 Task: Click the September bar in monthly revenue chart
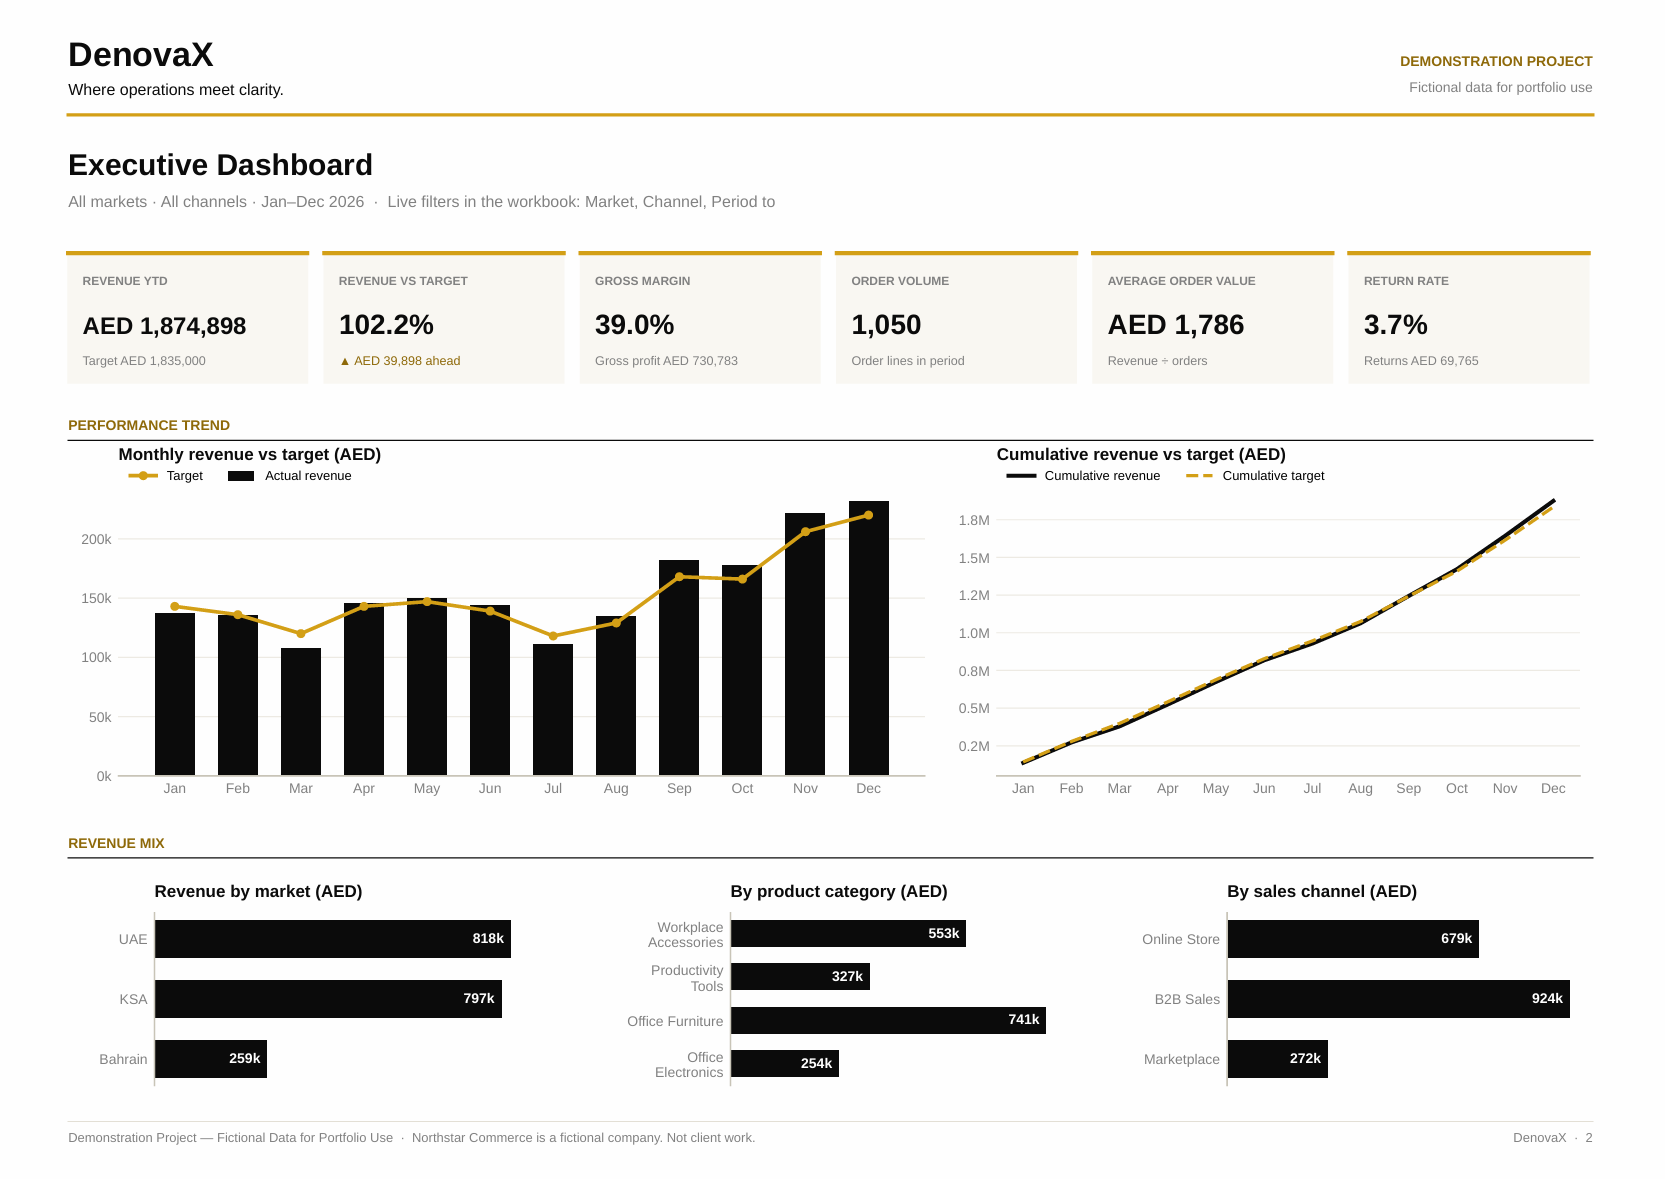coord(679,668)
